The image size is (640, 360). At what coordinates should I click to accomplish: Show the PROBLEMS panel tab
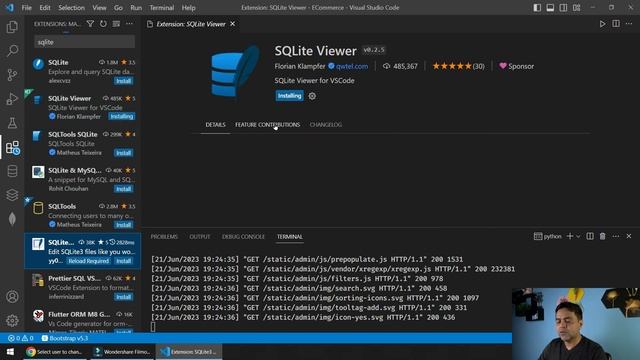coord(164,237)
